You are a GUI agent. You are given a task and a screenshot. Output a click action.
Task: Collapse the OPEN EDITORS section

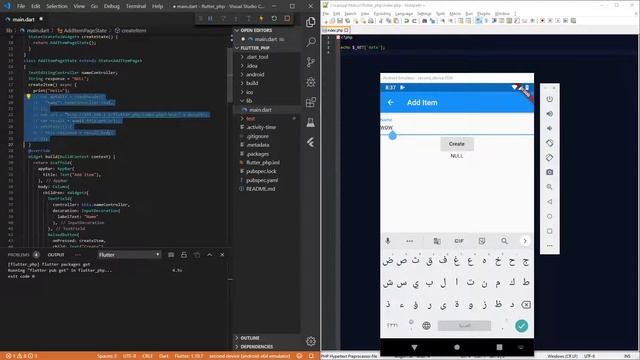[x=256, y=30]
